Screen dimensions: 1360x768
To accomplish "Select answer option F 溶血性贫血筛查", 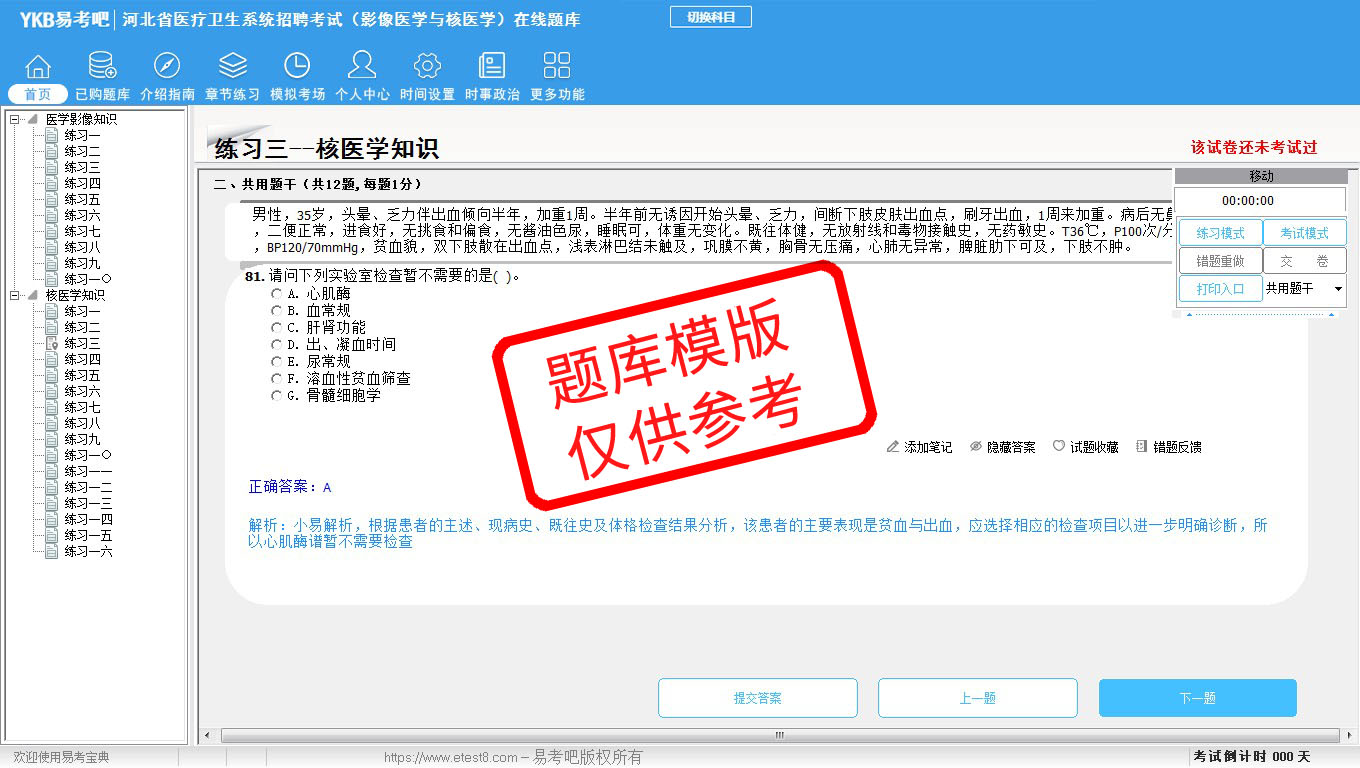I will click(277, 379).
